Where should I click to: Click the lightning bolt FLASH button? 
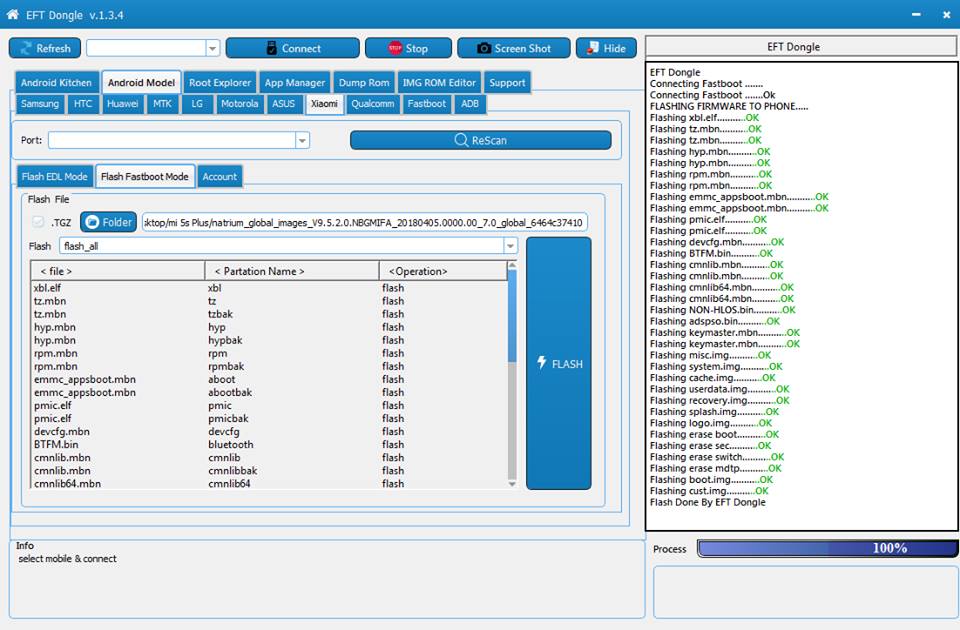point(558,363)
